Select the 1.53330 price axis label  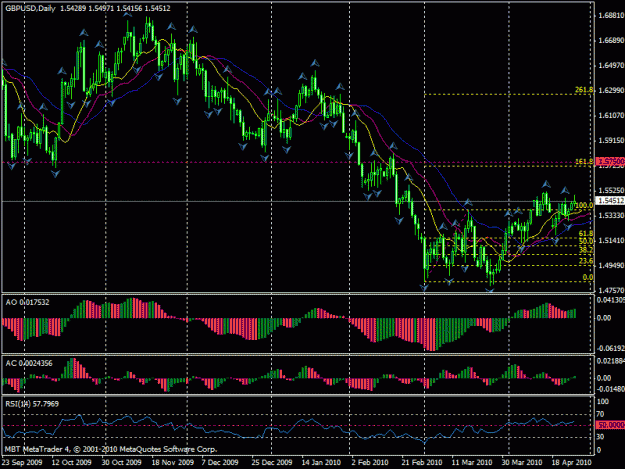click(x=611, y=216)
